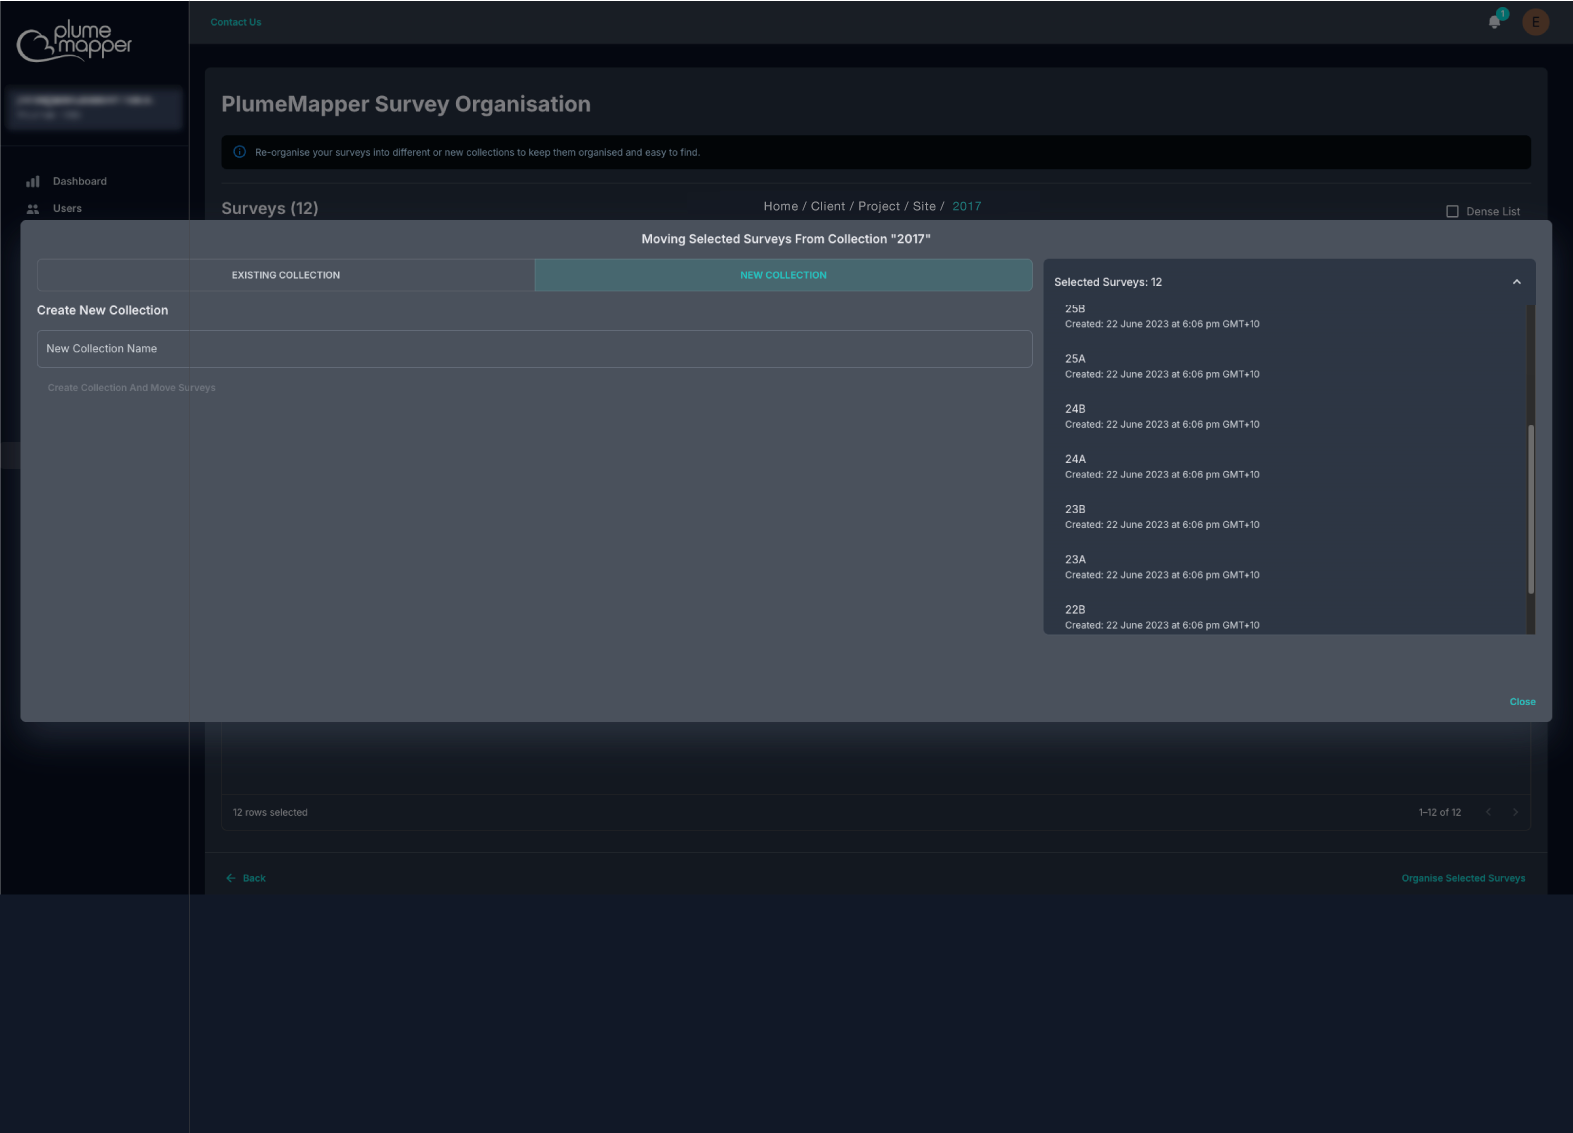Select survey 23A in the list
The height and width of the screenshot is (1133, 1573).
point(1162,567)
